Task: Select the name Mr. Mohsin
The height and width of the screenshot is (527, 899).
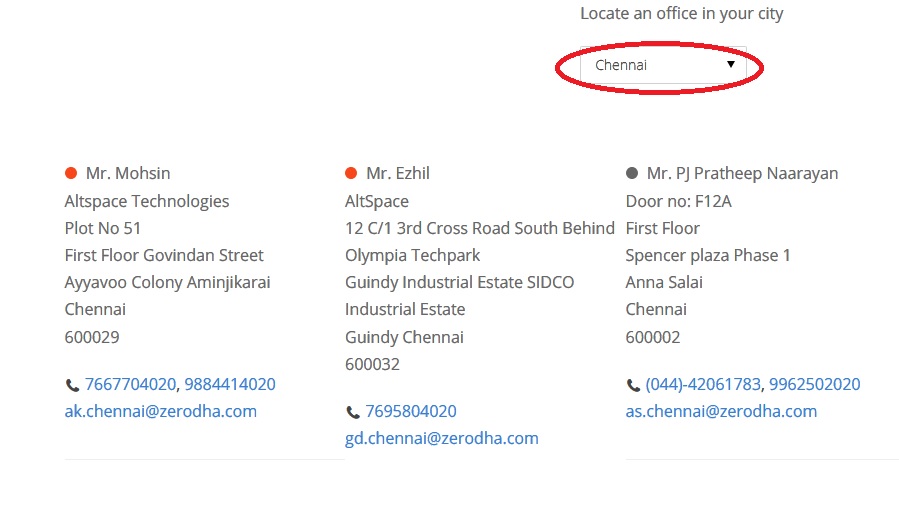Action: pyautogui.click(x=128, y=173)
